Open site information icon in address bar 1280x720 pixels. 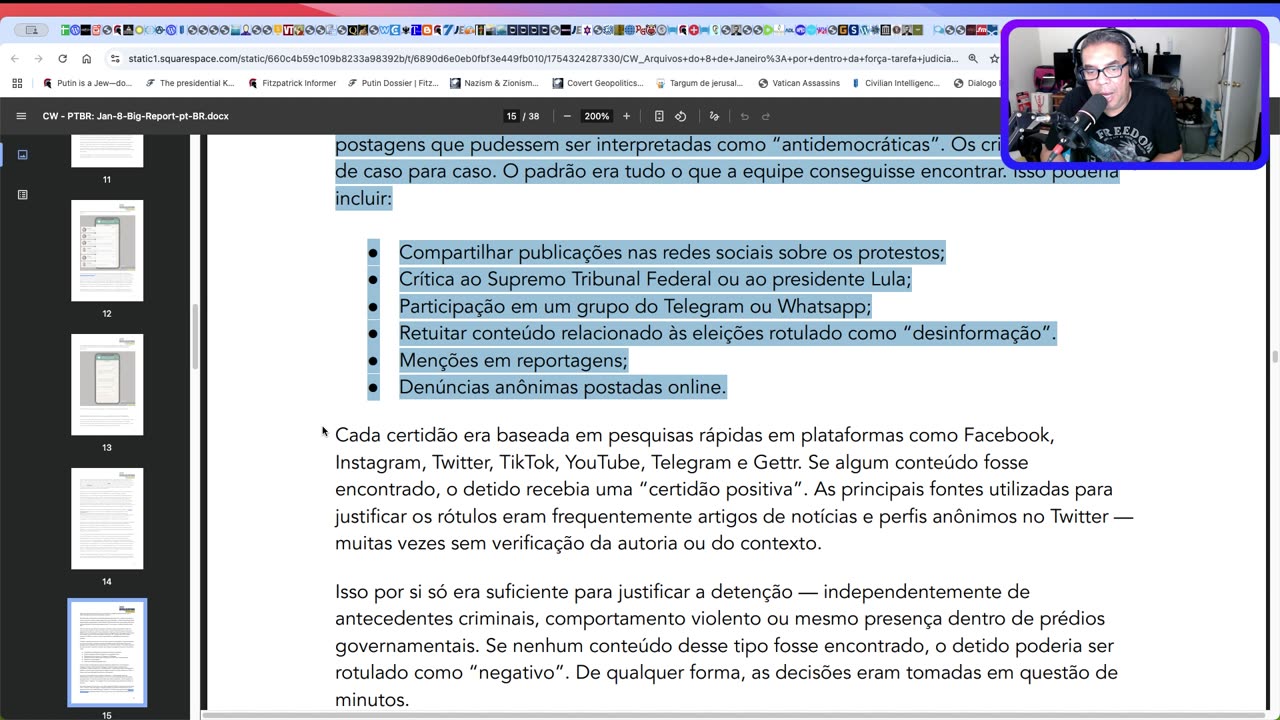click(115, 58)
